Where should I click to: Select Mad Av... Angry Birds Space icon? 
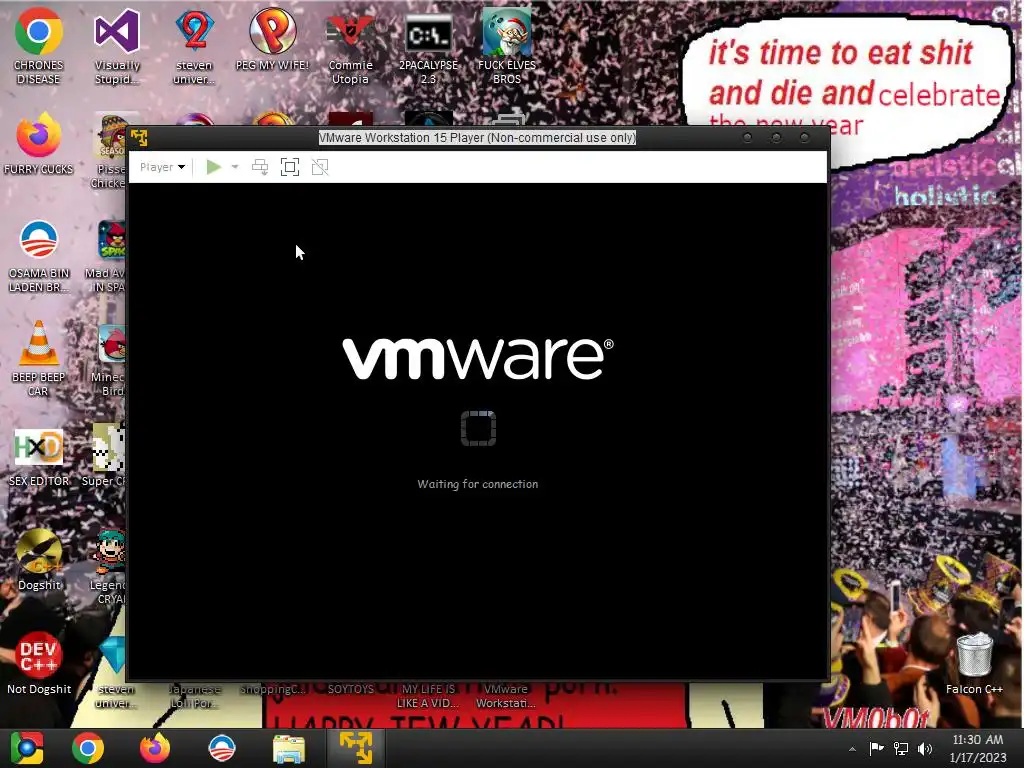108,256
